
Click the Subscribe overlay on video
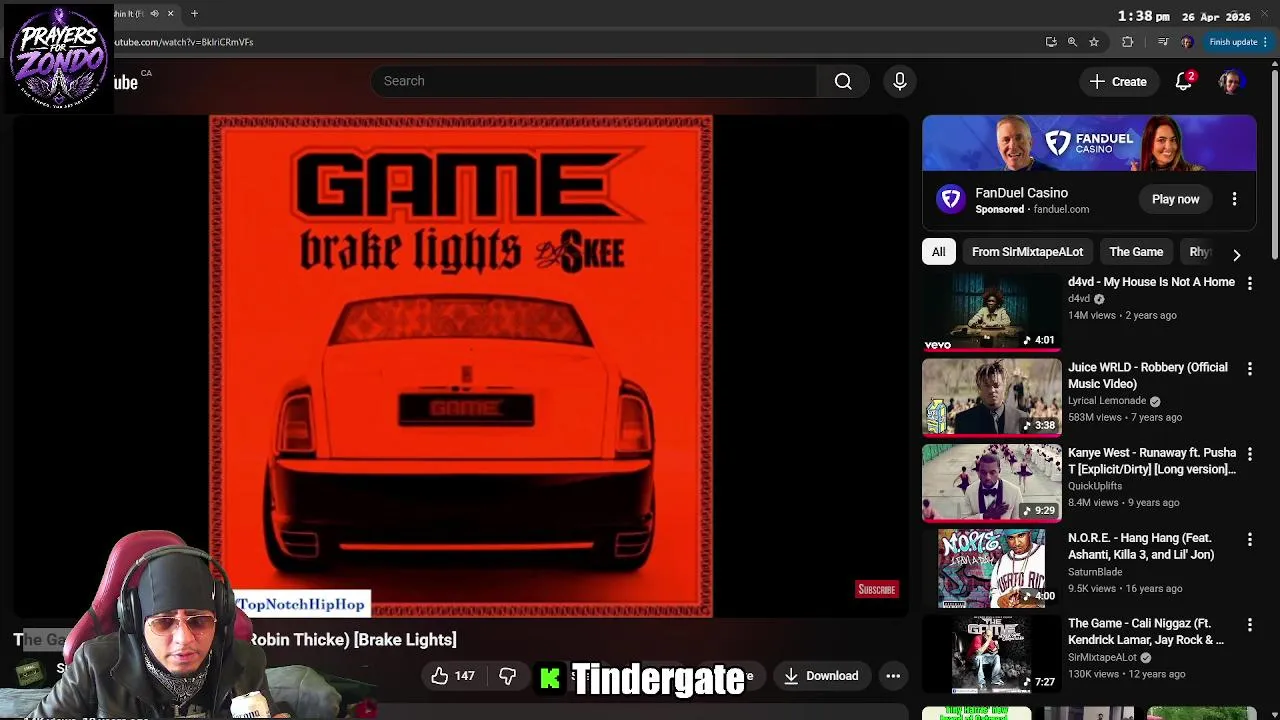[877, 589]
